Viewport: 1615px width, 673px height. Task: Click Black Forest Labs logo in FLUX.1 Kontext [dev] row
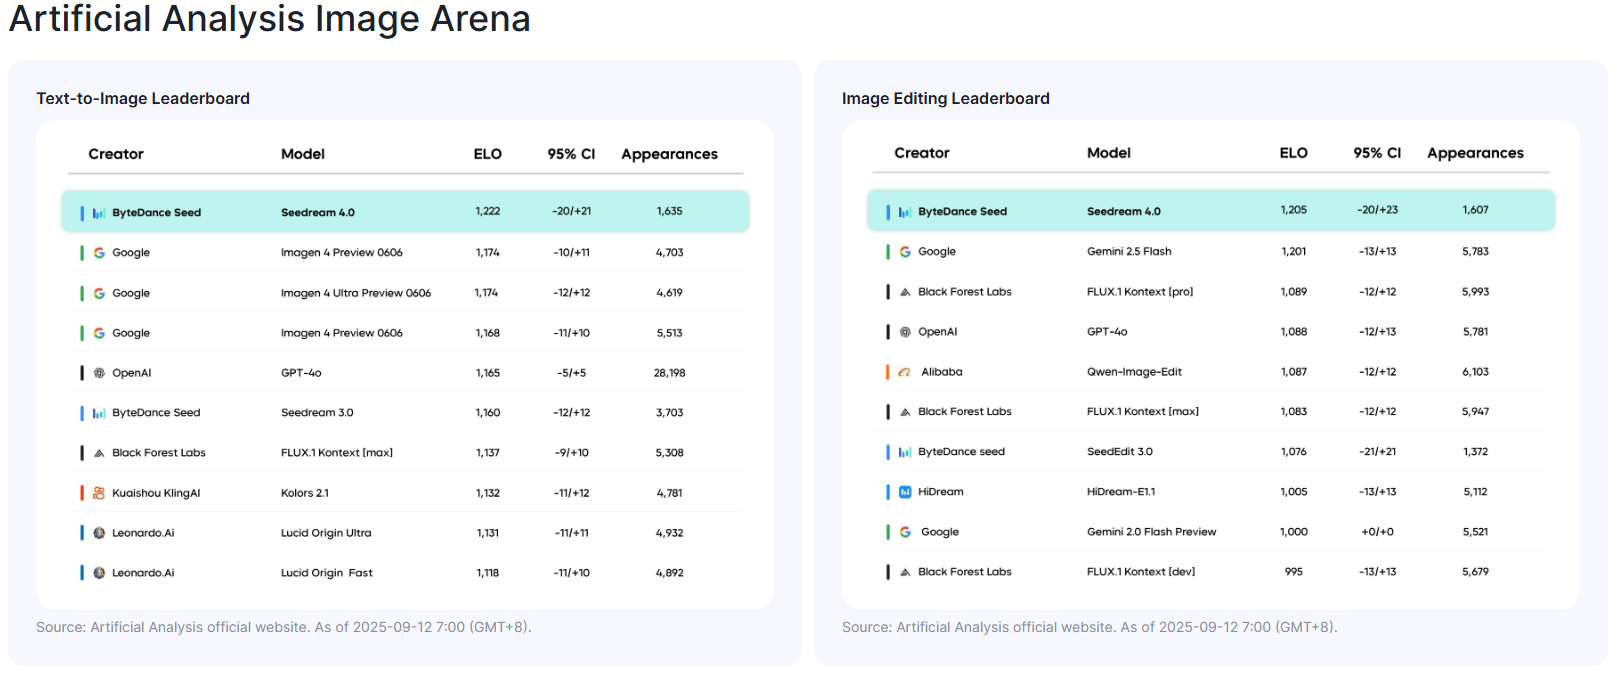coord(905,572)
